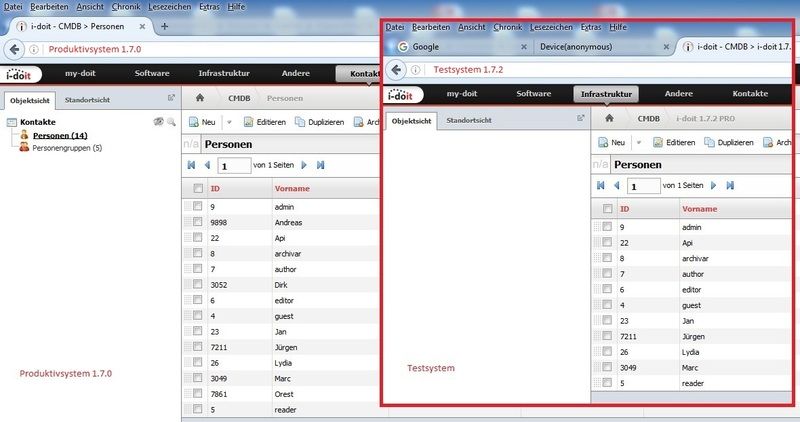Open Lesezeichen menu in Produktivsystem browser
Screen dimensions: 800x422
170,7
